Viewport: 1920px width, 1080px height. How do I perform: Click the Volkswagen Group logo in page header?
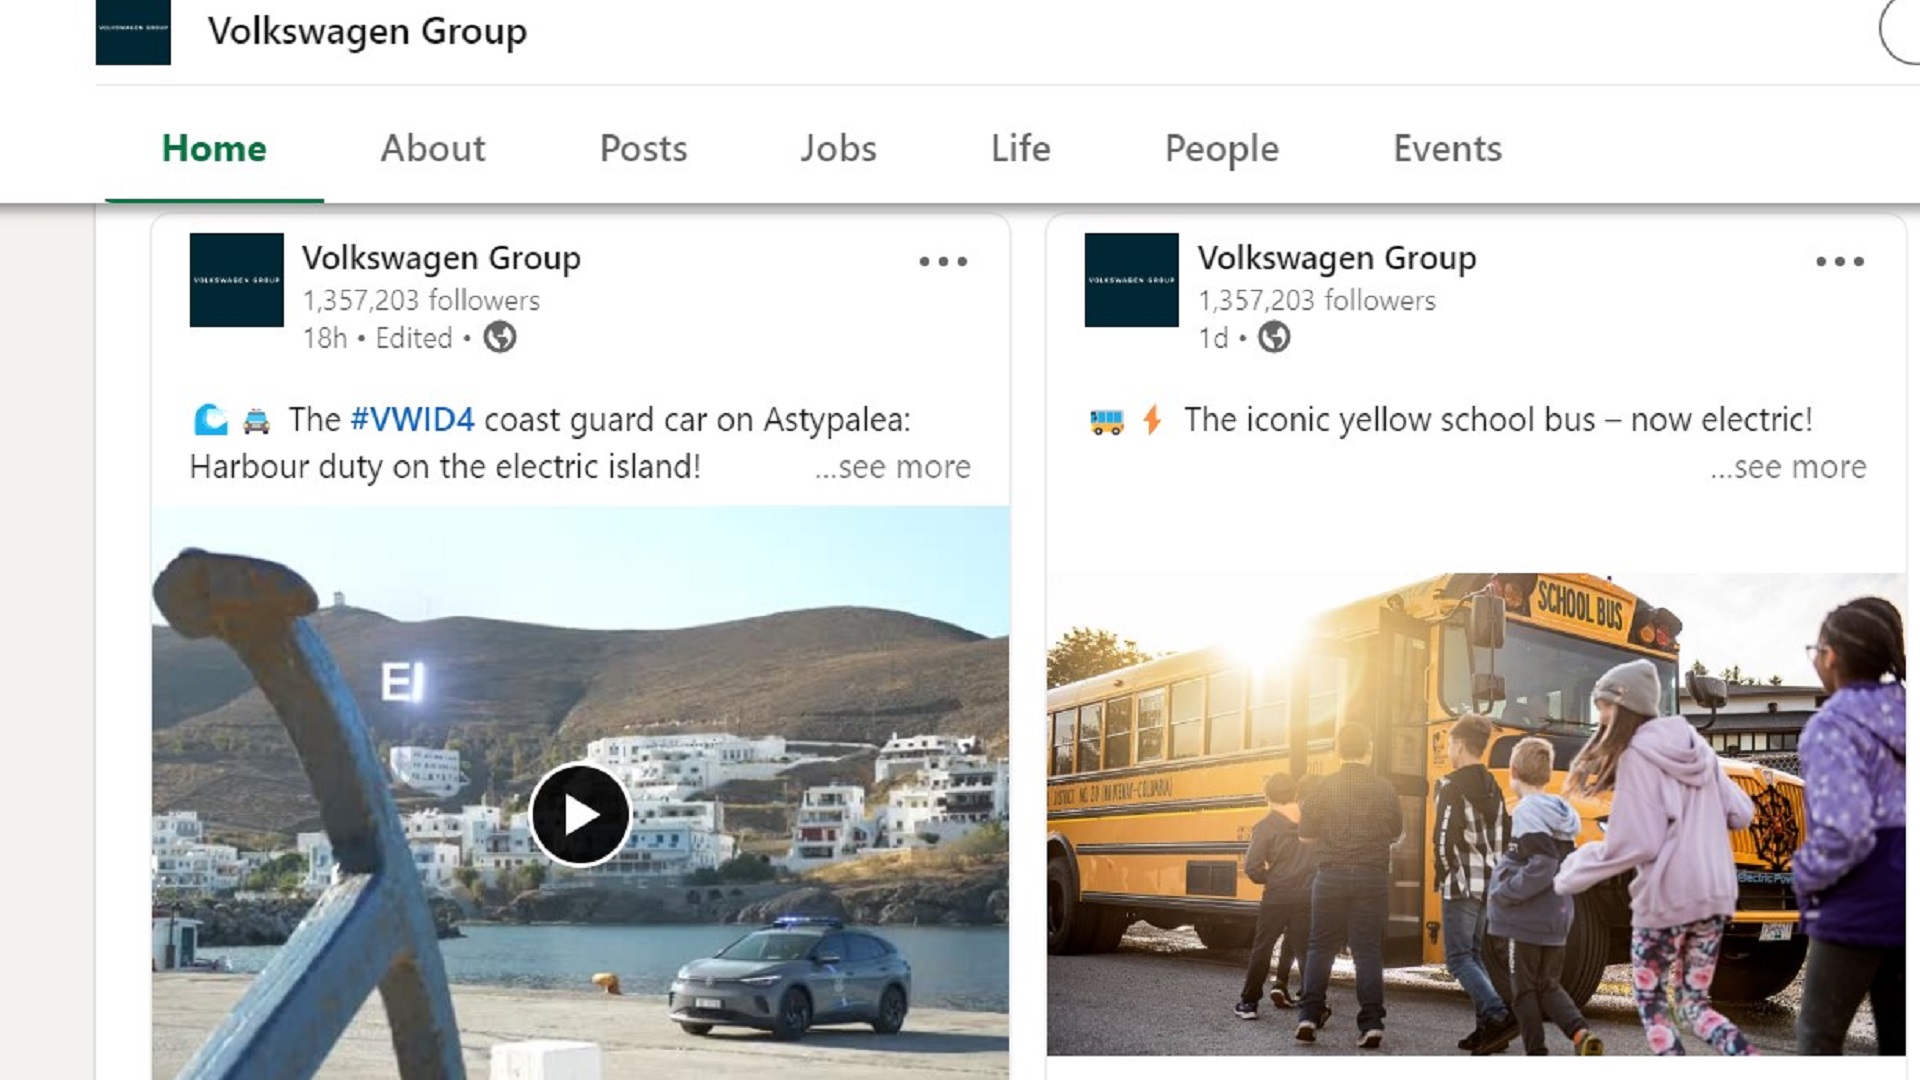click(133, 32)
